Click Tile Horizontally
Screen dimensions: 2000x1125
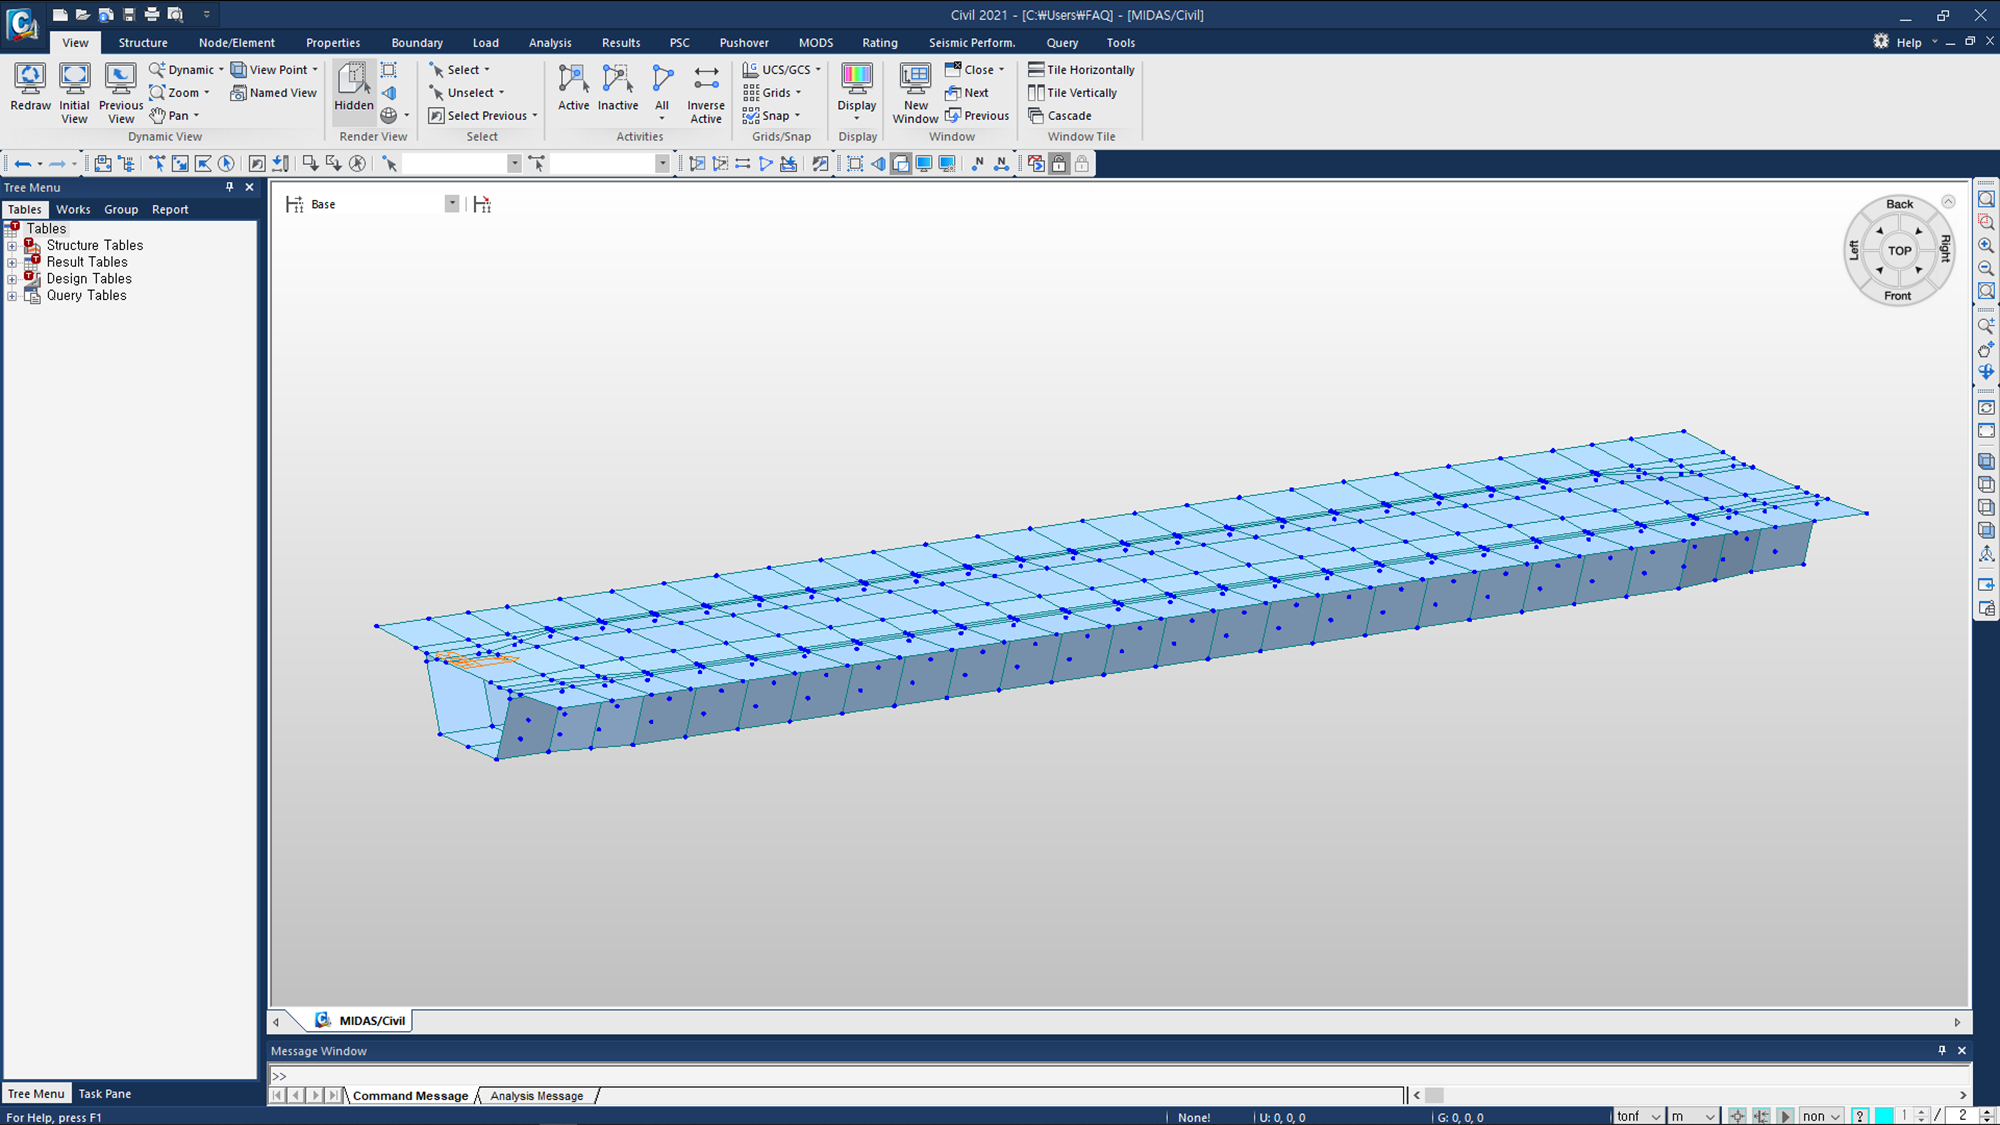(1081, 70)
